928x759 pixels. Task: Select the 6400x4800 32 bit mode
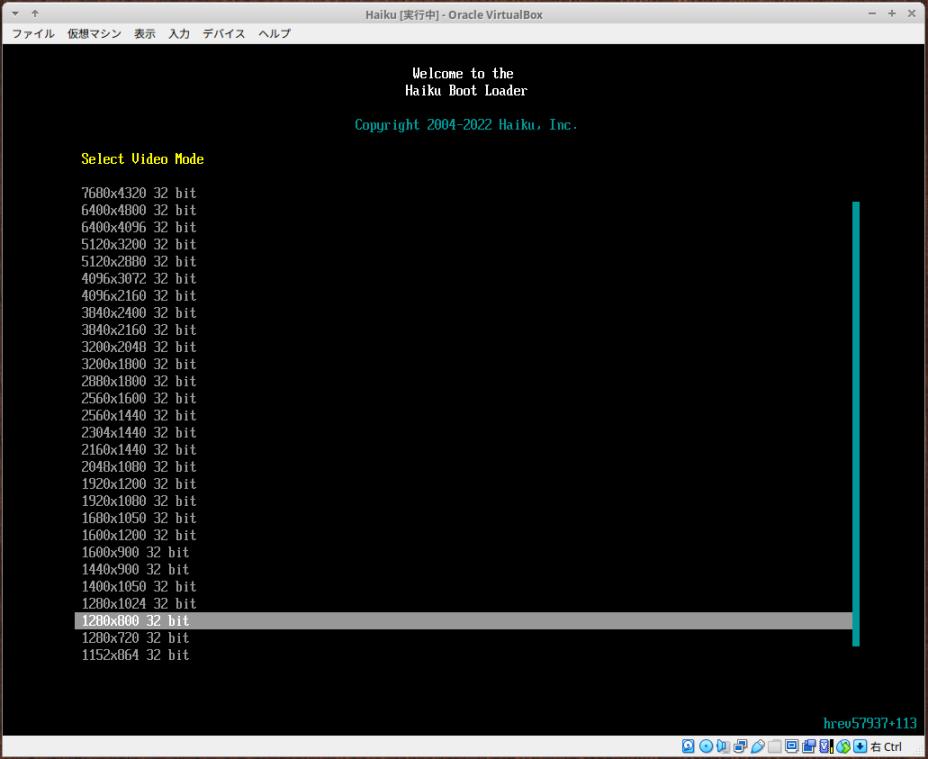[138, 210]
